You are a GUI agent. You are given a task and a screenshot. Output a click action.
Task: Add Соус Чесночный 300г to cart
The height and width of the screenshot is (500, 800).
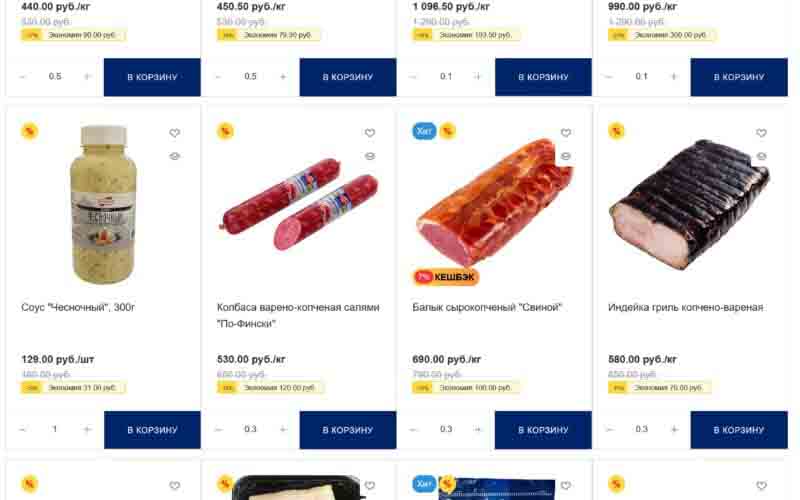point(152,430)
